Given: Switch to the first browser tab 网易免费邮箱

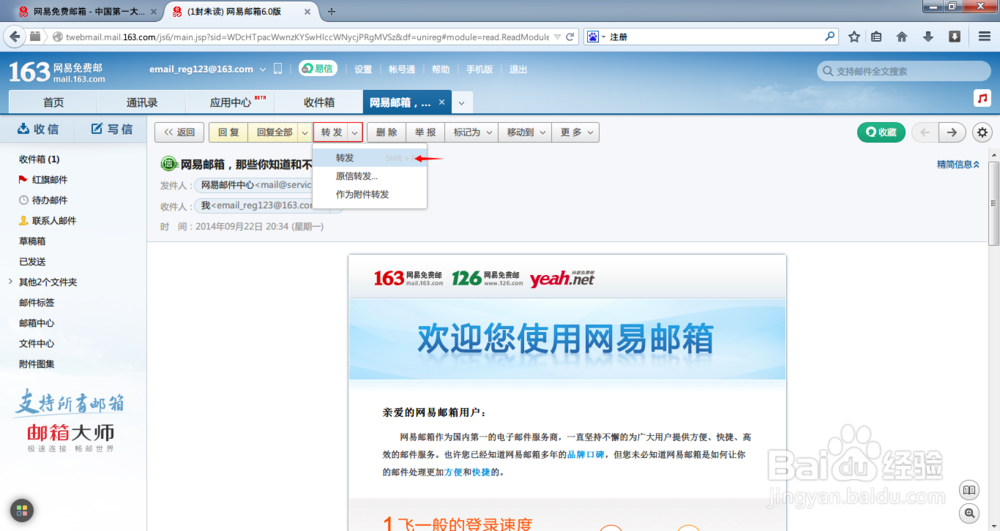Looking at the screenshot, I should click(88, 11).
